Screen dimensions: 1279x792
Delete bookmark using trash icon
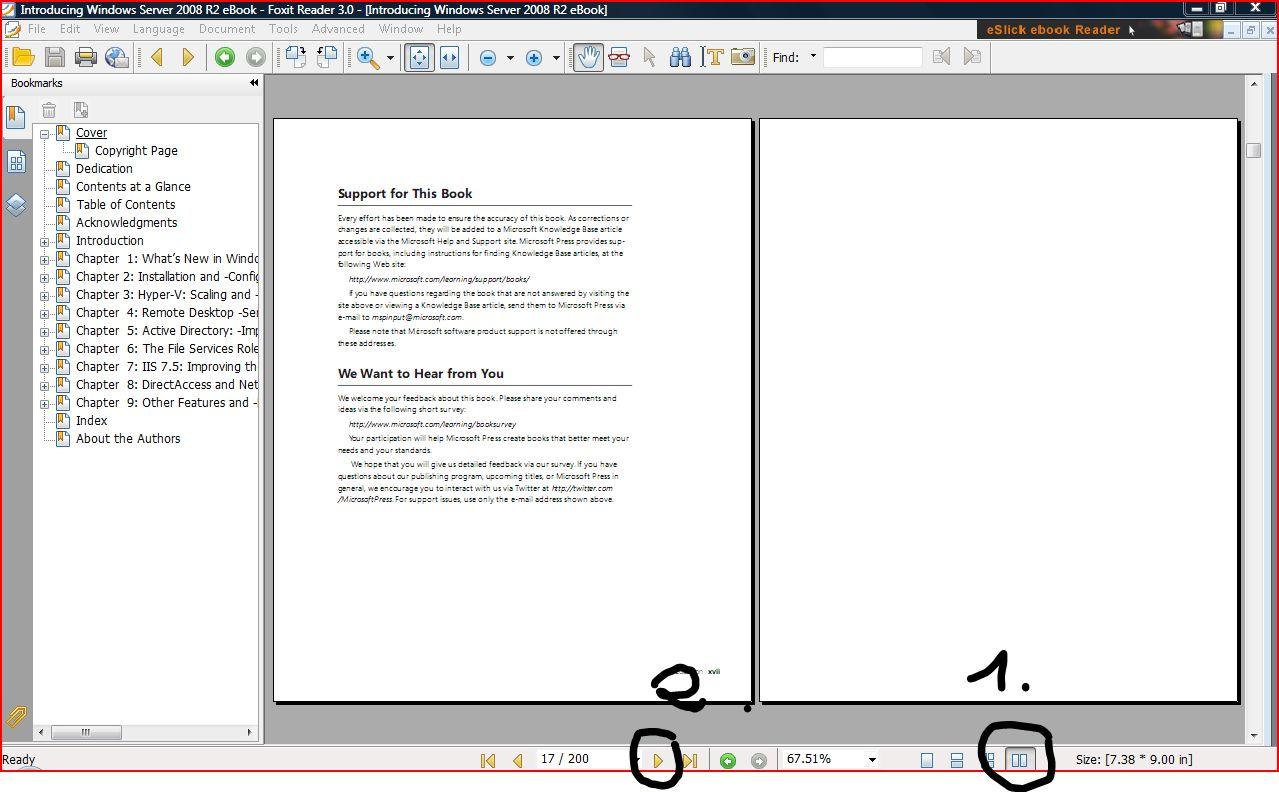pos(49,110)
